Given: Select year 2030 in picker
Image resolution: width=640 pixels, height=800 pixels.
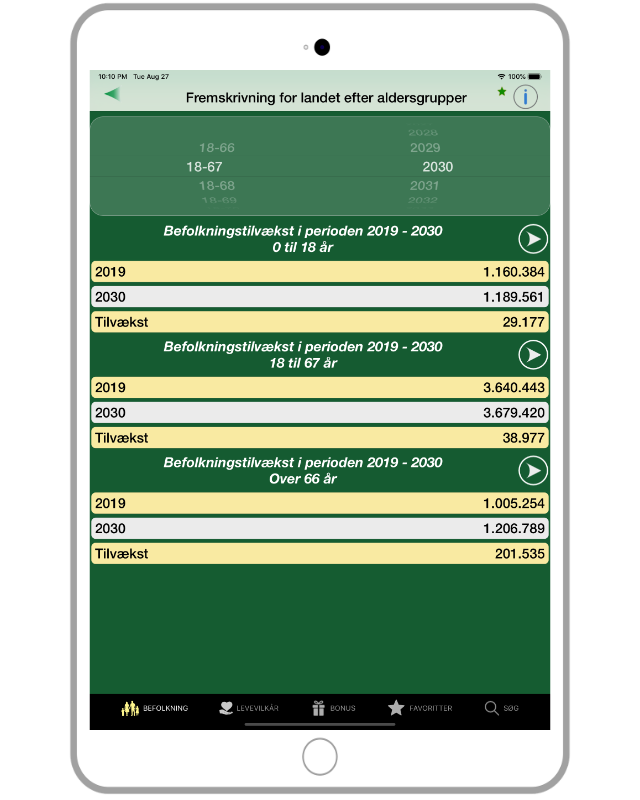Looking at the screenshot, I should tap(437, 167).
